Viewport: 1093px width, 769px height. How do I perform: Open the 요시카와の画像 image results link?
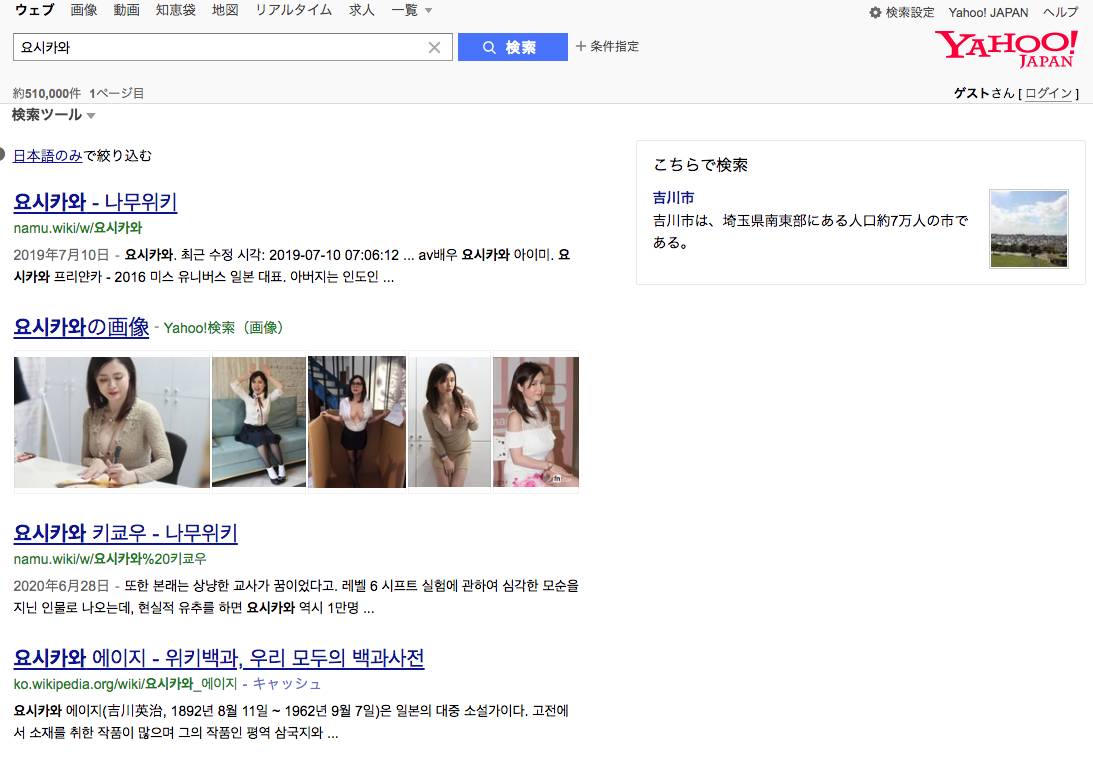(81, 327)
